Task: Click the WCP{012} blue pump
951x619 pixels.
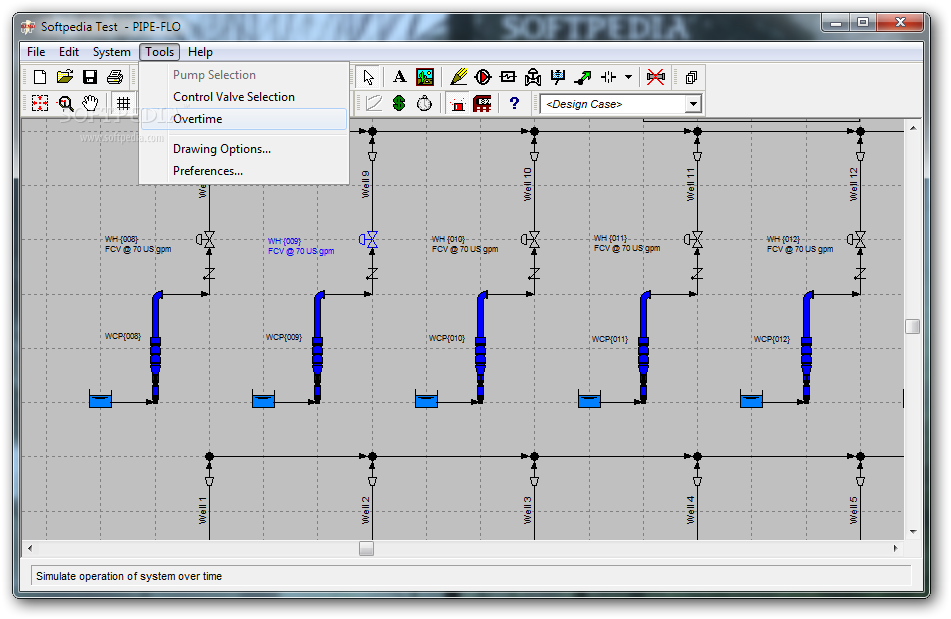Action: click(x=807, y=346)
